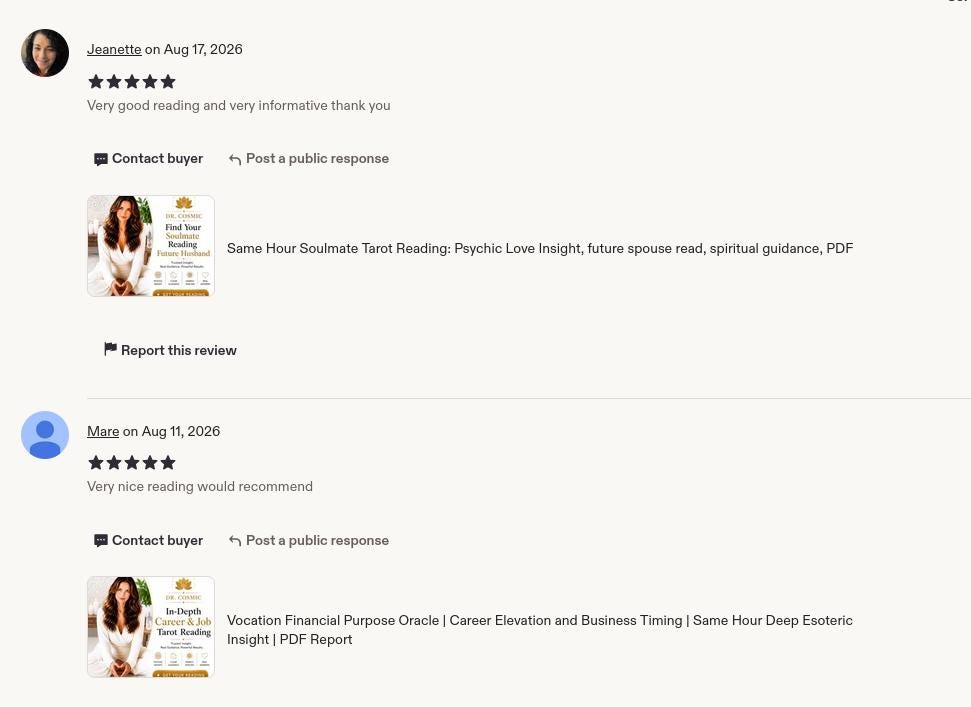Open the Mare reviewer name link
Screen dimensions: 971x707
pos(103,432)
